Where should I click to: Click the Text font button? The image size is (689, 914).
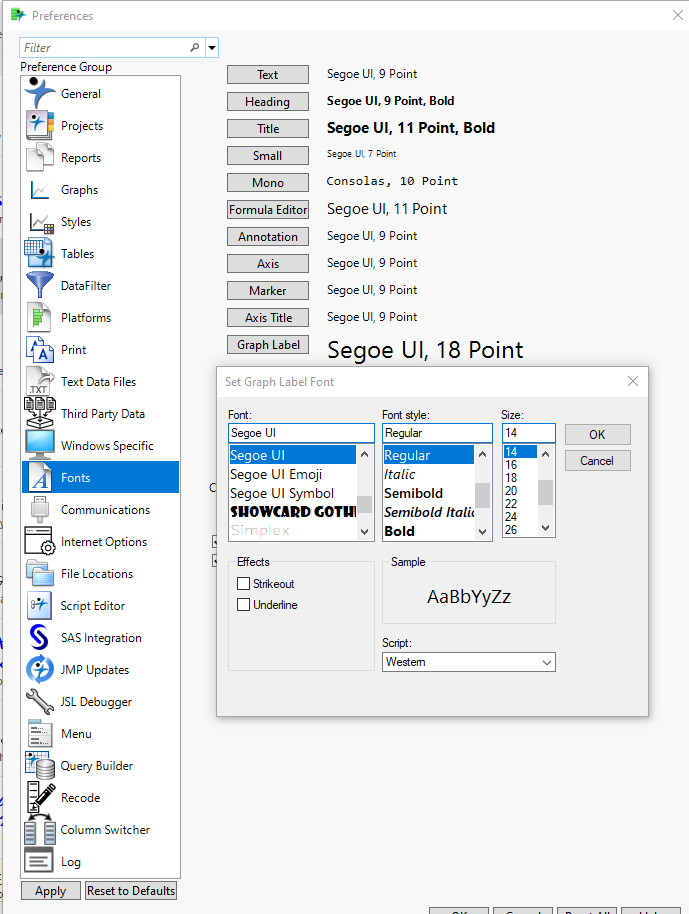268,75
